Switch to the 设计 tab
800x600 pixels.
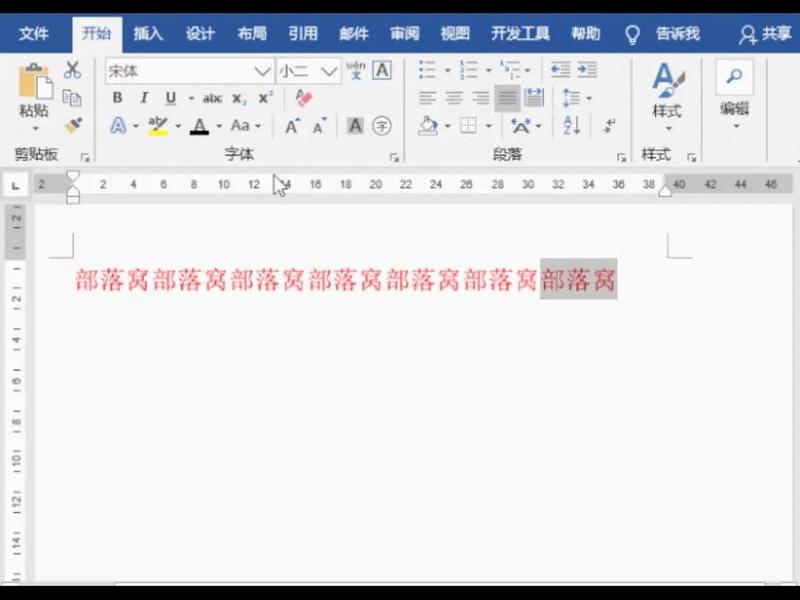[x=200, y=34]
